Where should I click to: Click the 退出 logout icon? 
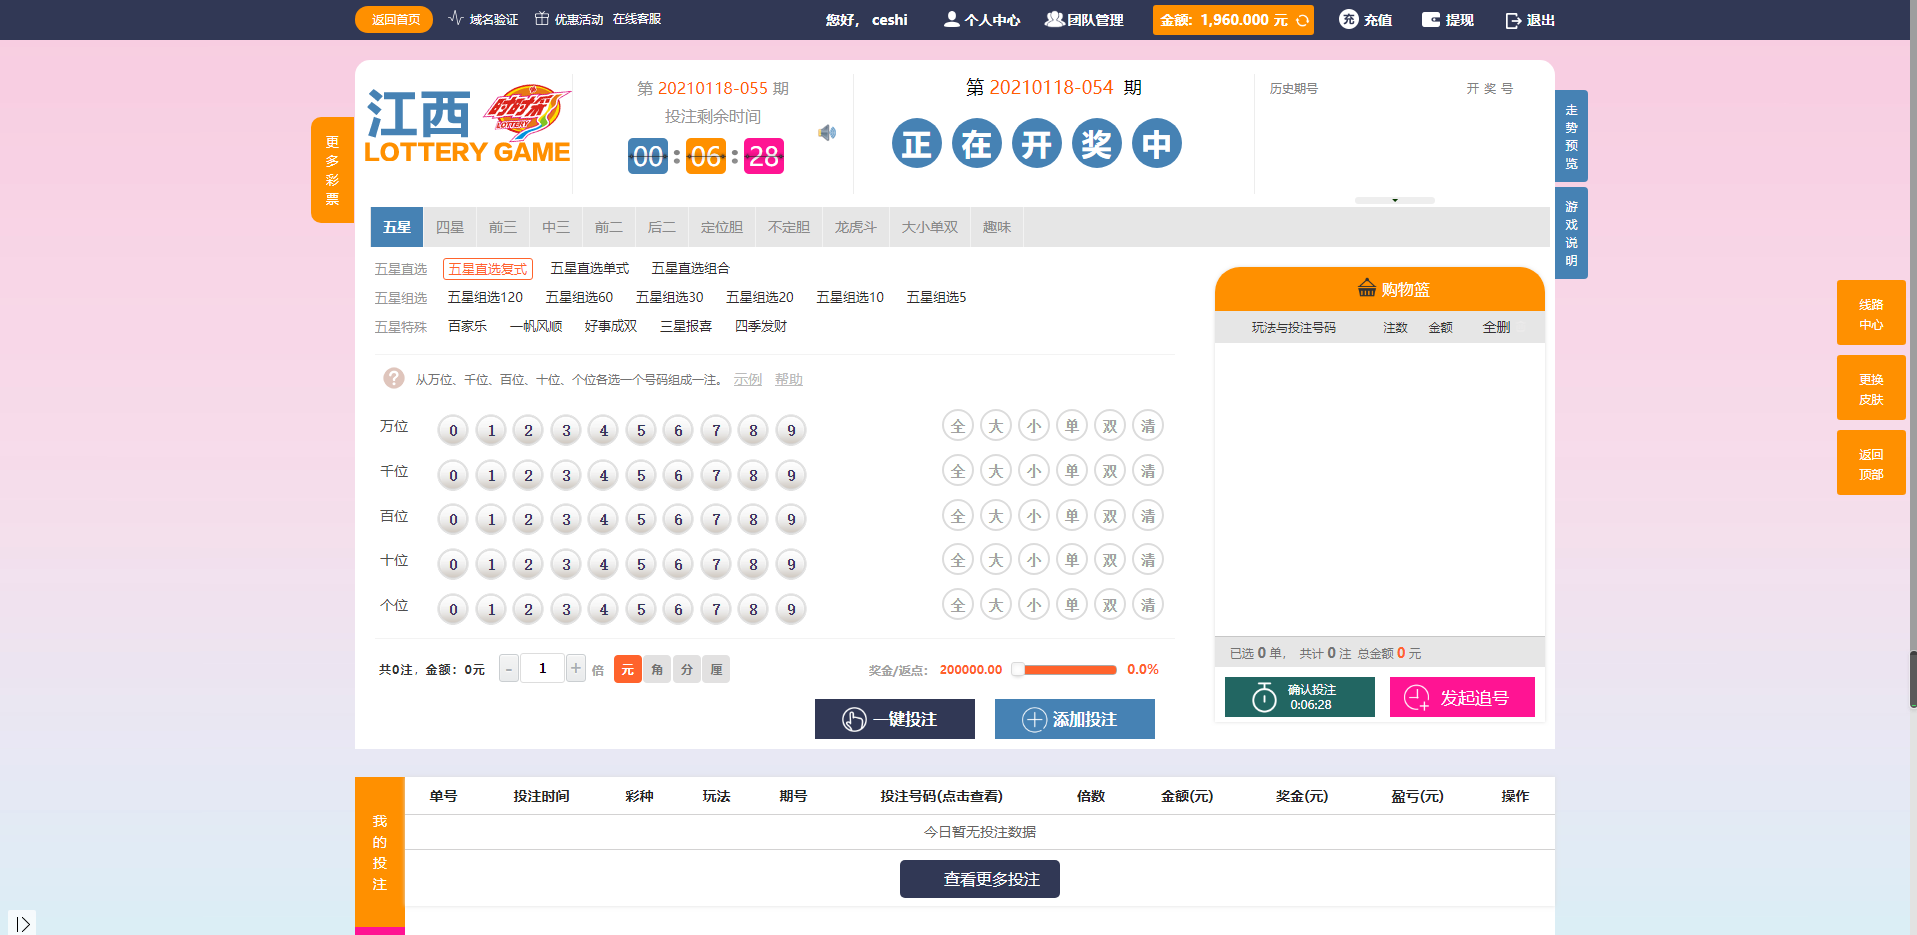pyautogui.click(x=1513, y=21)
